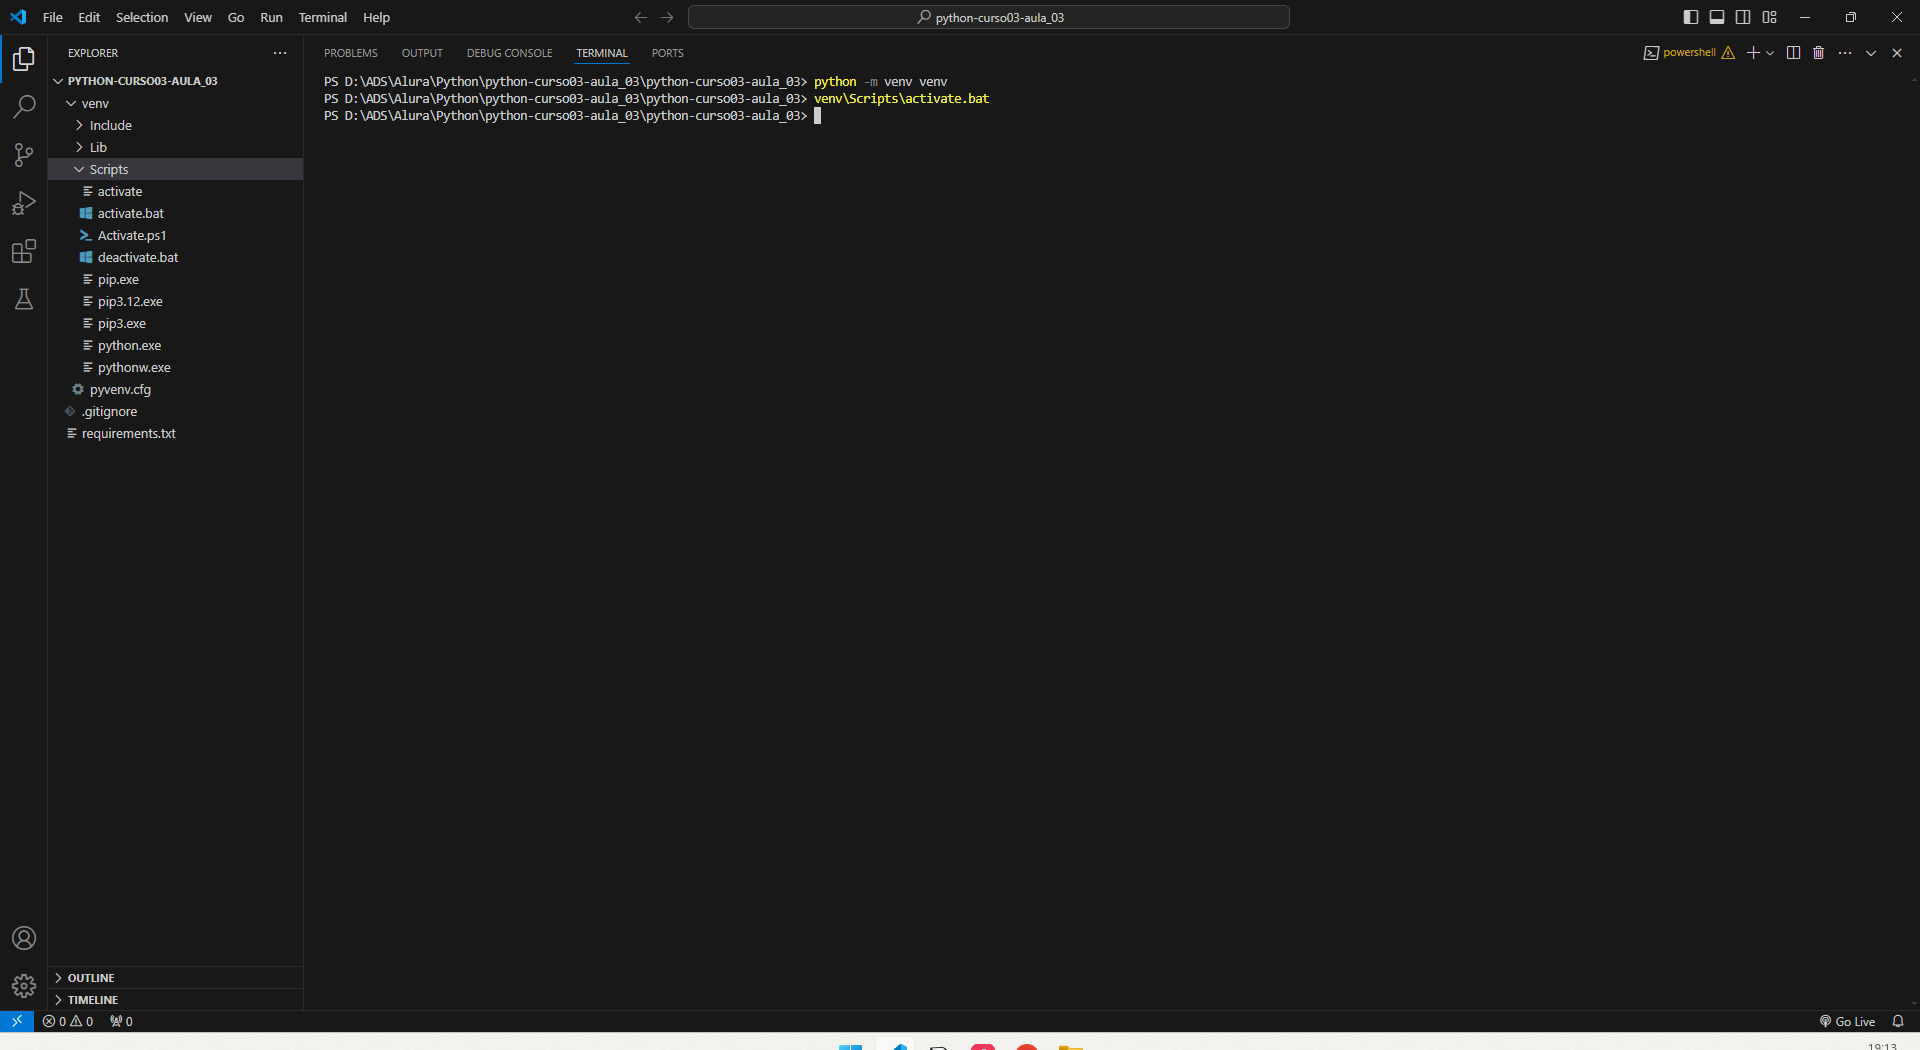Open the Manage gear icon

click(24, 986)
